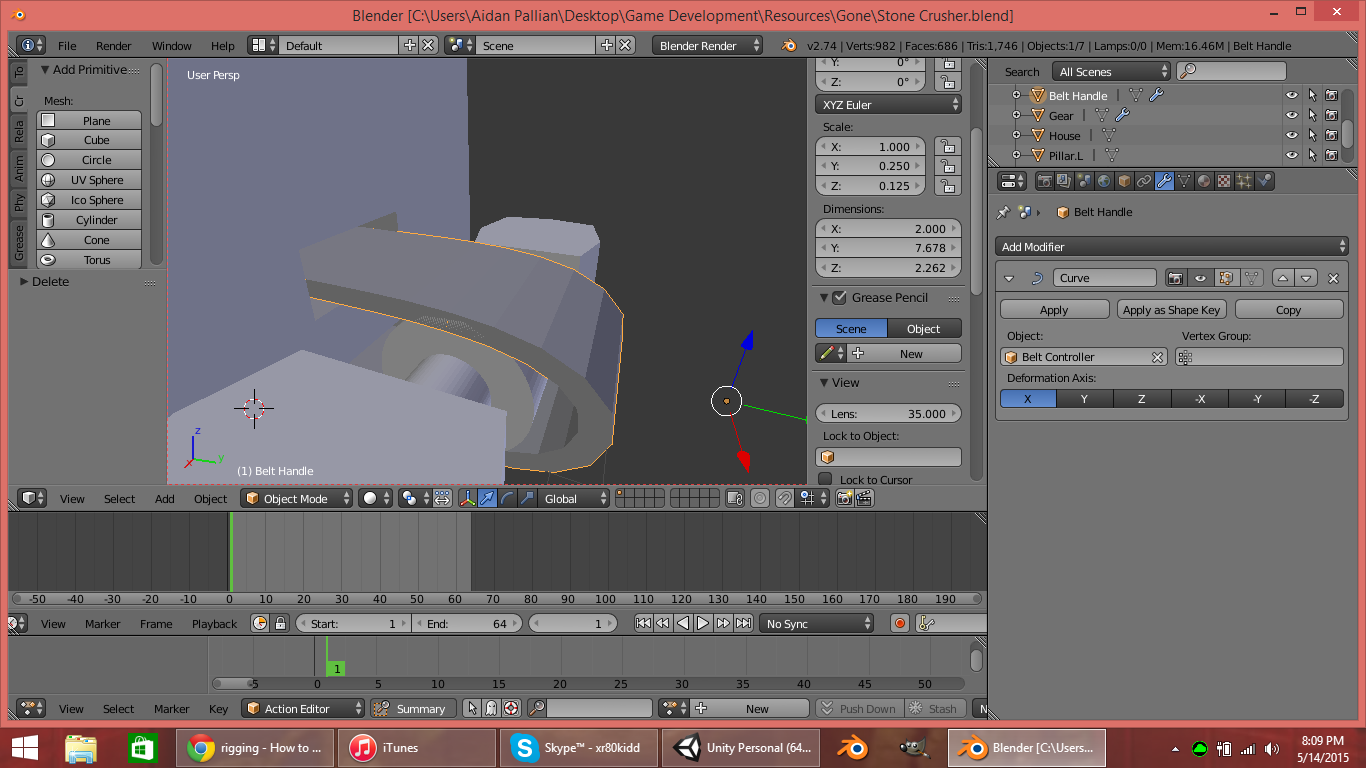Viewport: 1366px width, 768px height.
Task: Open the Render Layers properties tab
Action: click(1064, 181)
